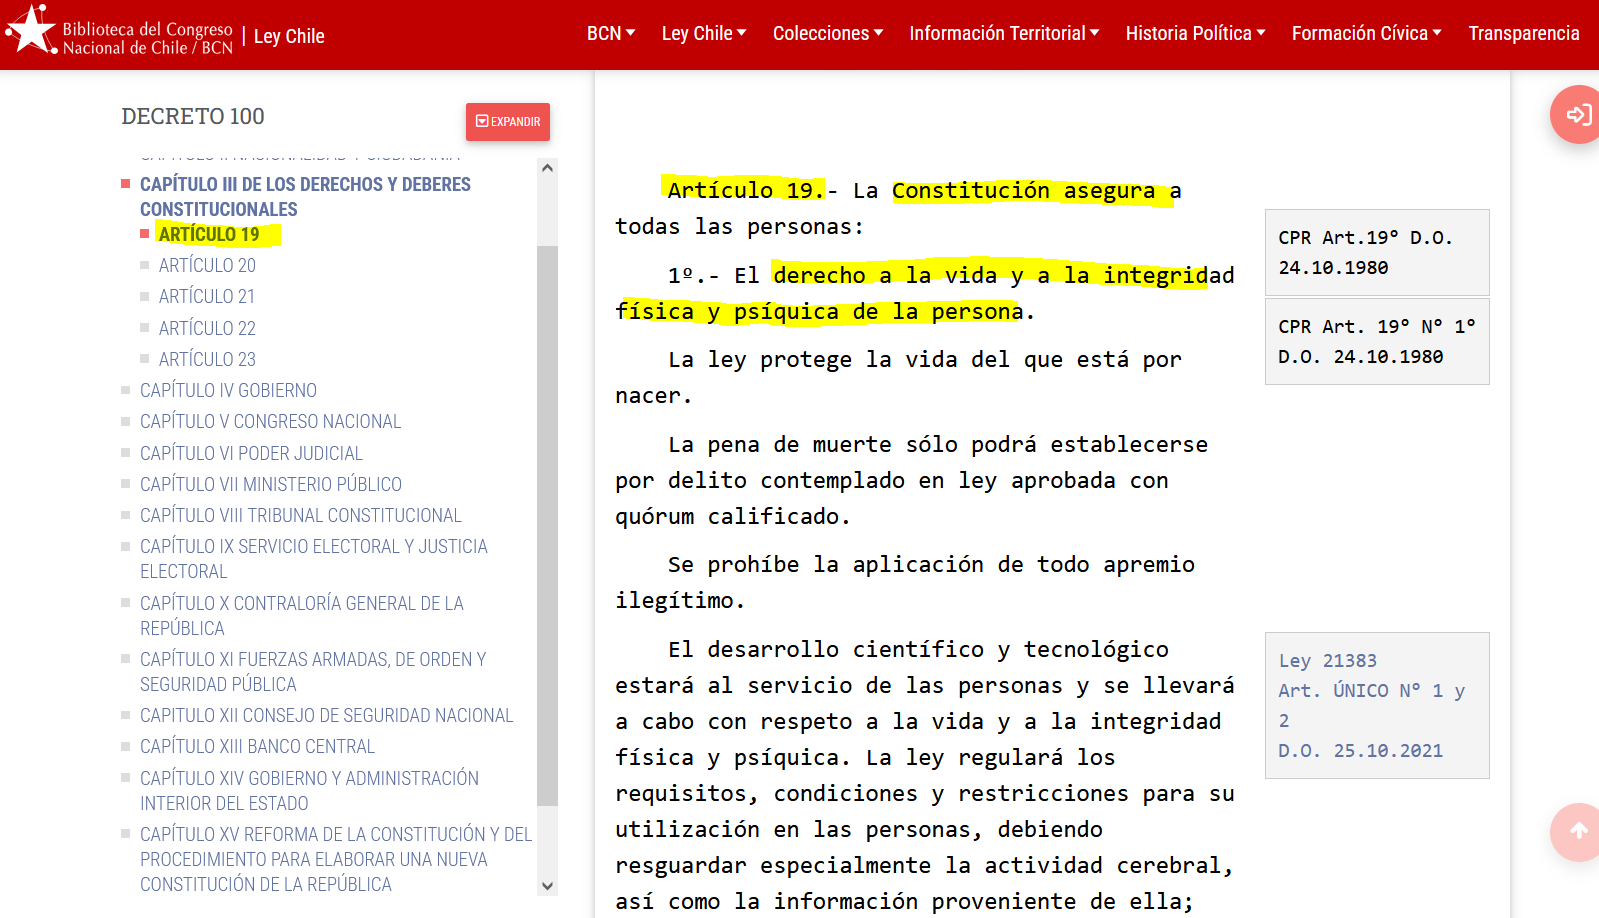Image resolution: width=1599 pixels, height=918 pixels.
Task: Select Artículo 19 in the index
Action: [209, 234]
